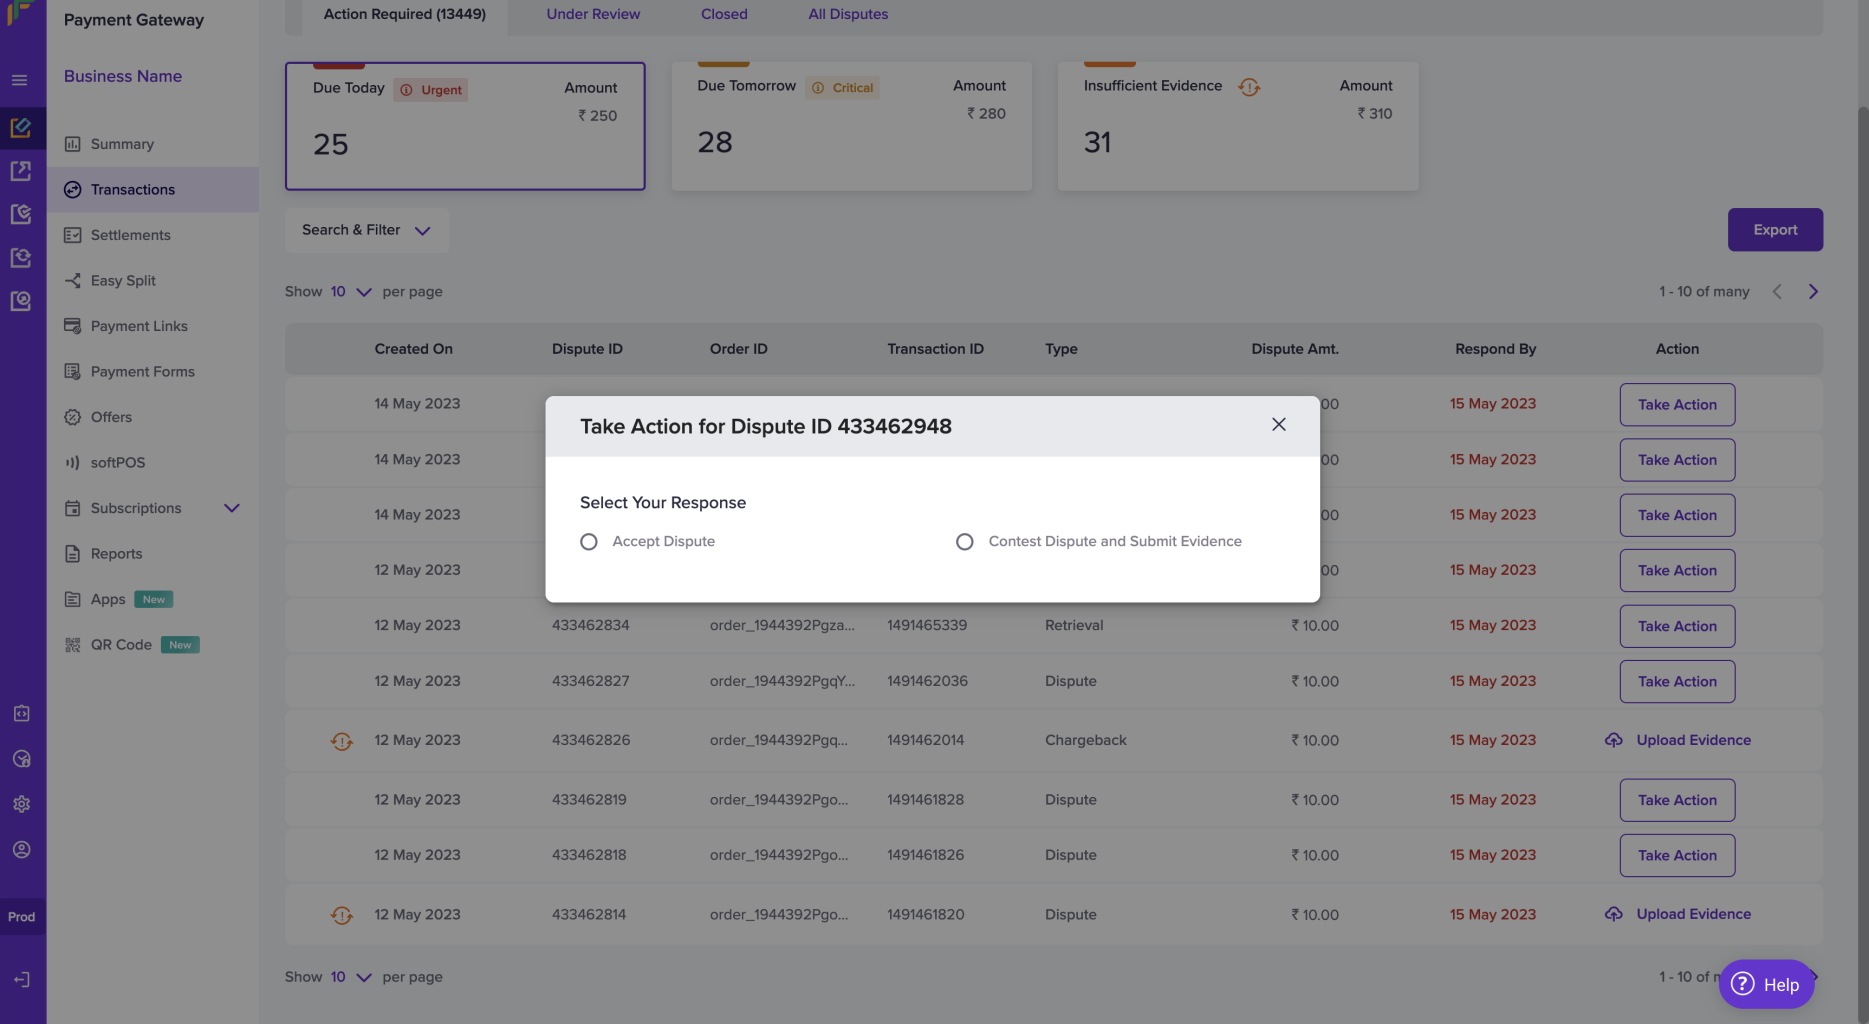Click the Export button
The image size is (1869, 1024).
coord(1775,230)
